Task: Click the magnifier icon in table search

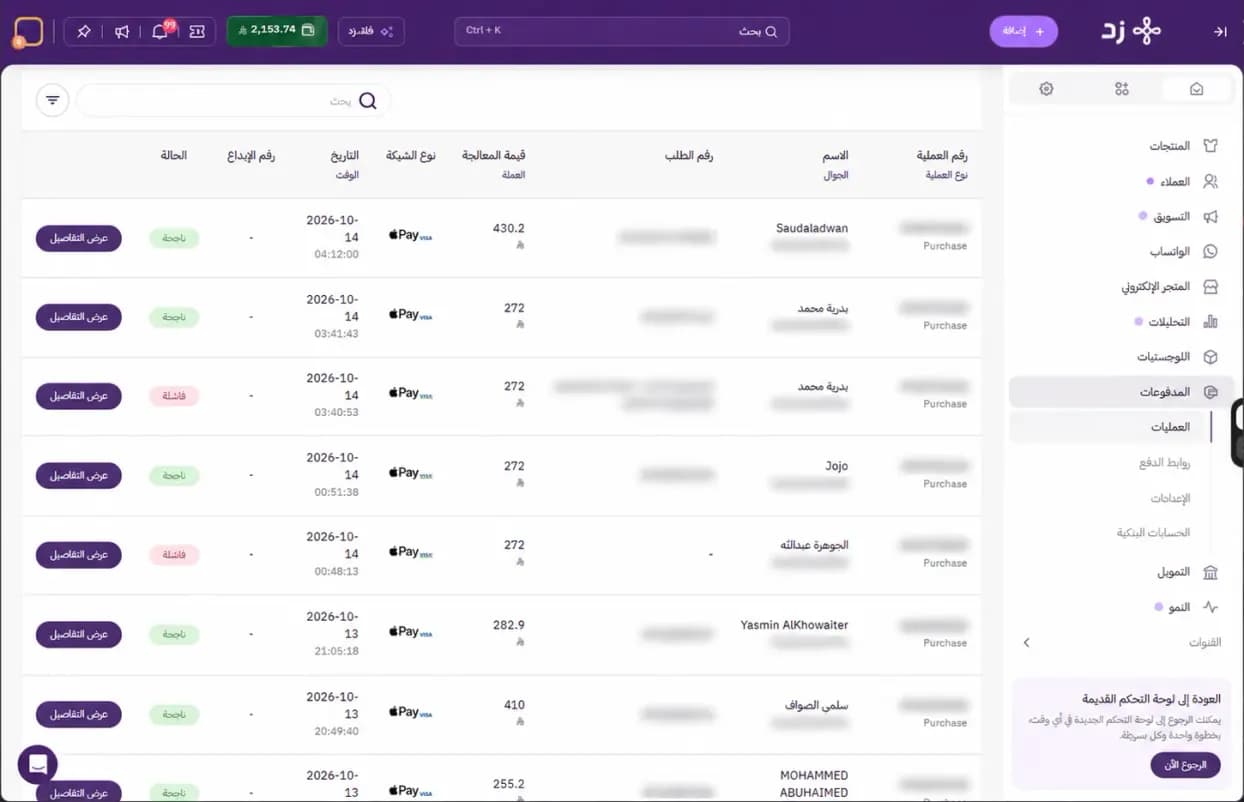Action: [368, 101]
